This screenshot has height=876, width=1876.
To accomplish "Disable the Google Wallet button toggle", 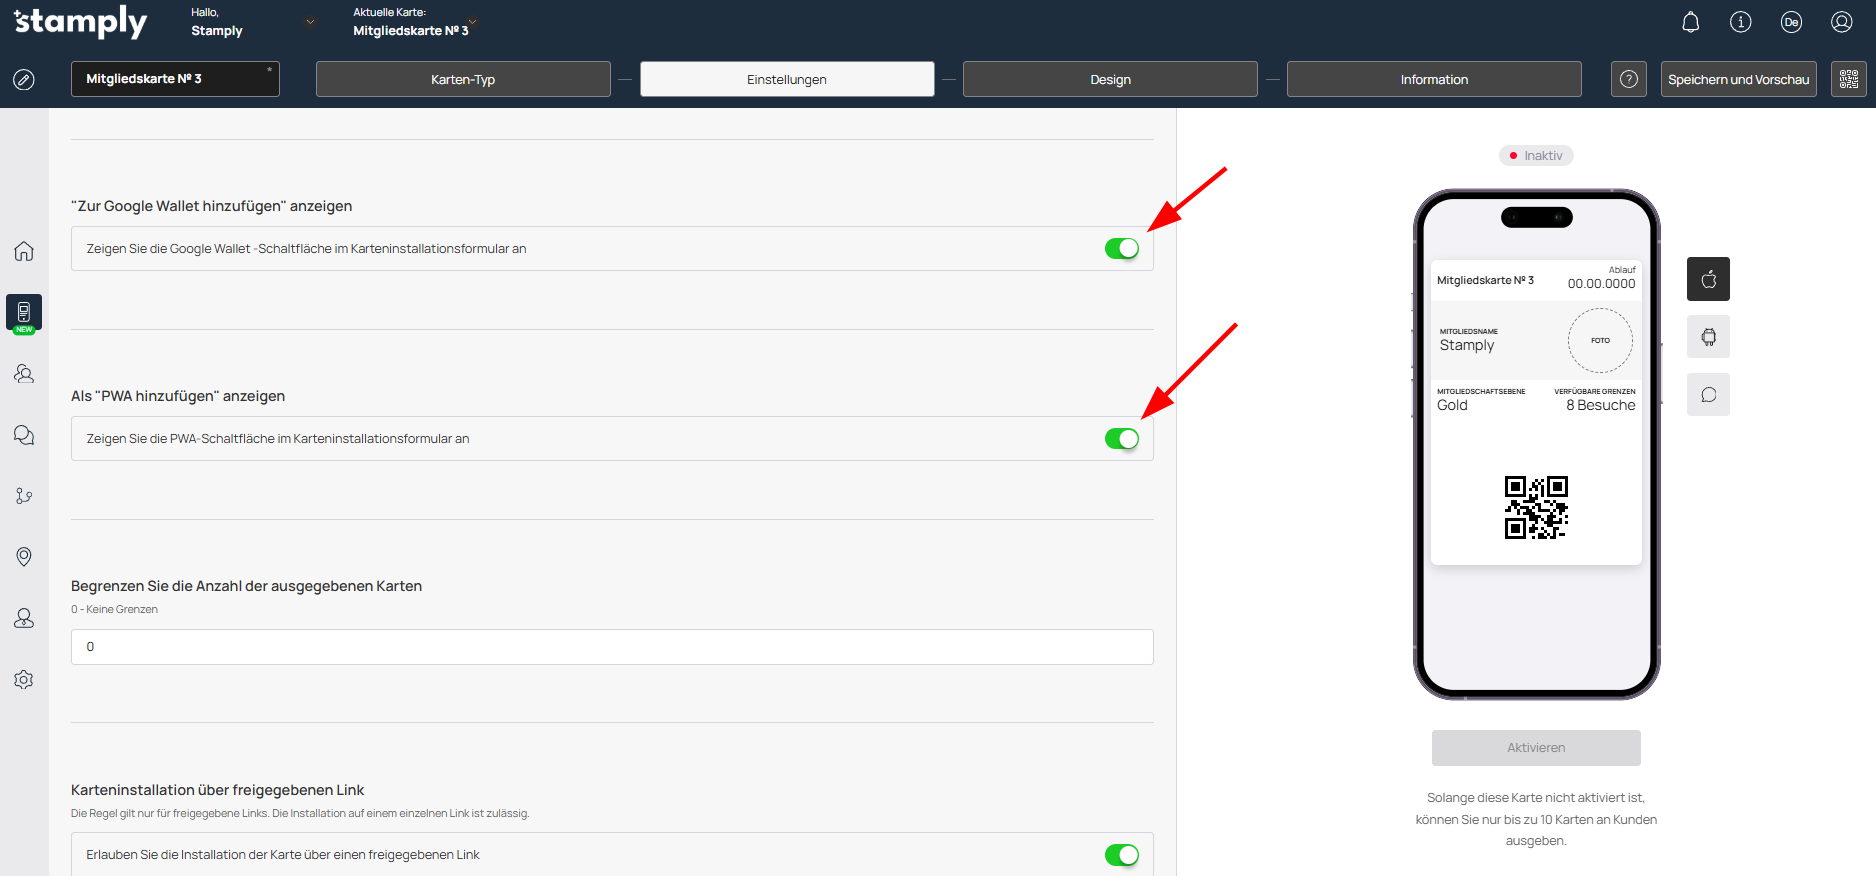I will point(1121,249).
